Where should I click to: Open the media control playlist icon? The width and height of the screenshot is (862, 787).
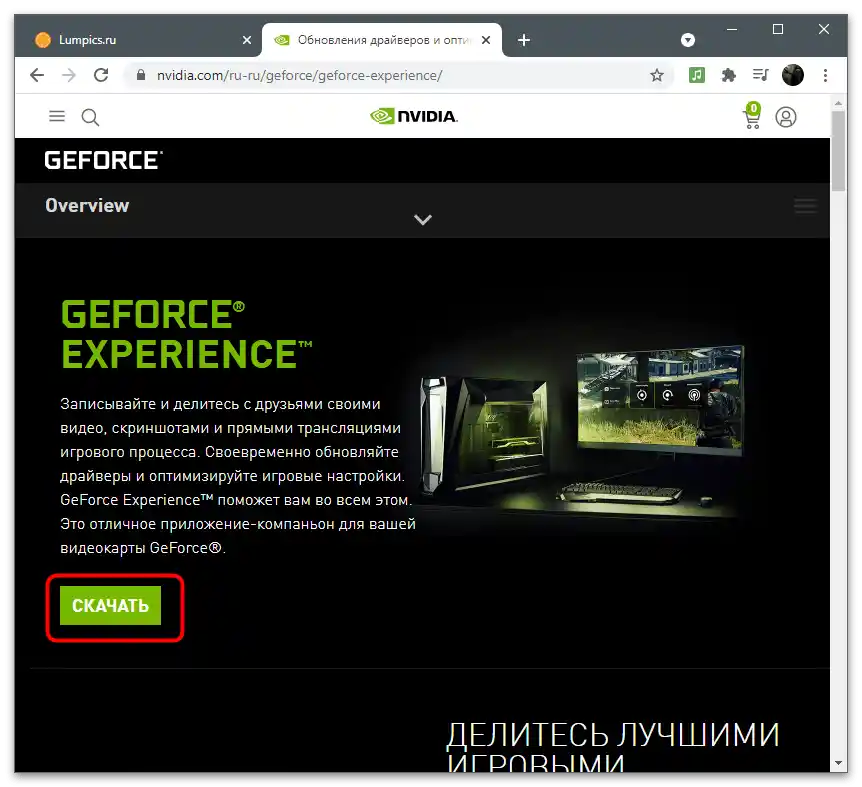[x=760, y=75]
